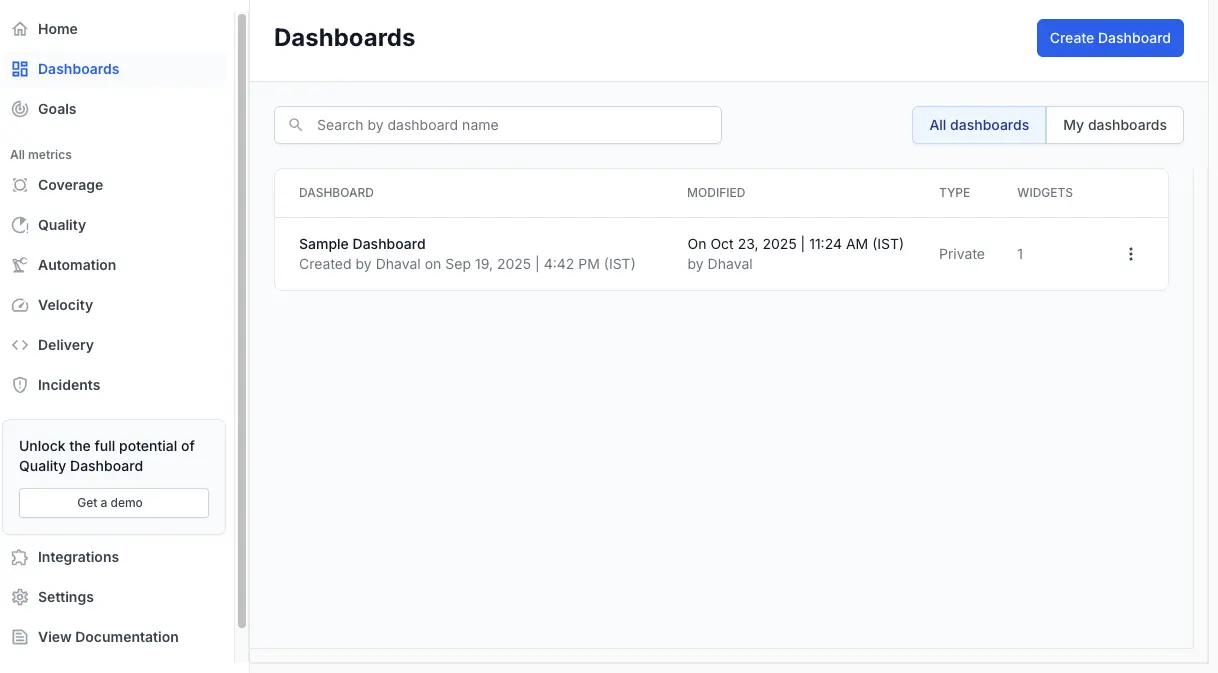Click the Create Dashboard button
Image resolution: width=1218 pixels, height=673 pixels.
[x=1110, y=37]
